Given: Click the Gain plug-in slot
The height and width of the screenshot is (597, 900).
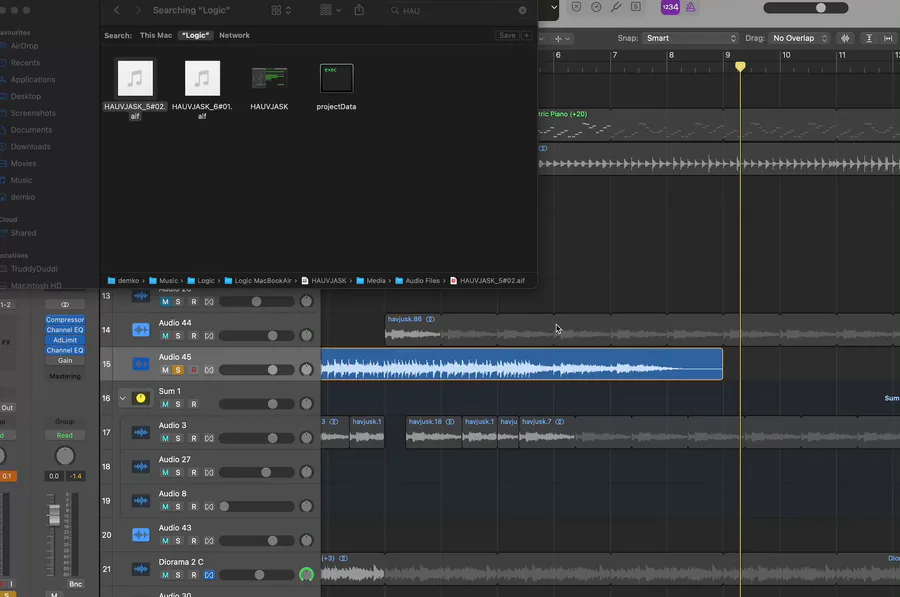Looking at the screenshot, I should (x=65, y=360).
